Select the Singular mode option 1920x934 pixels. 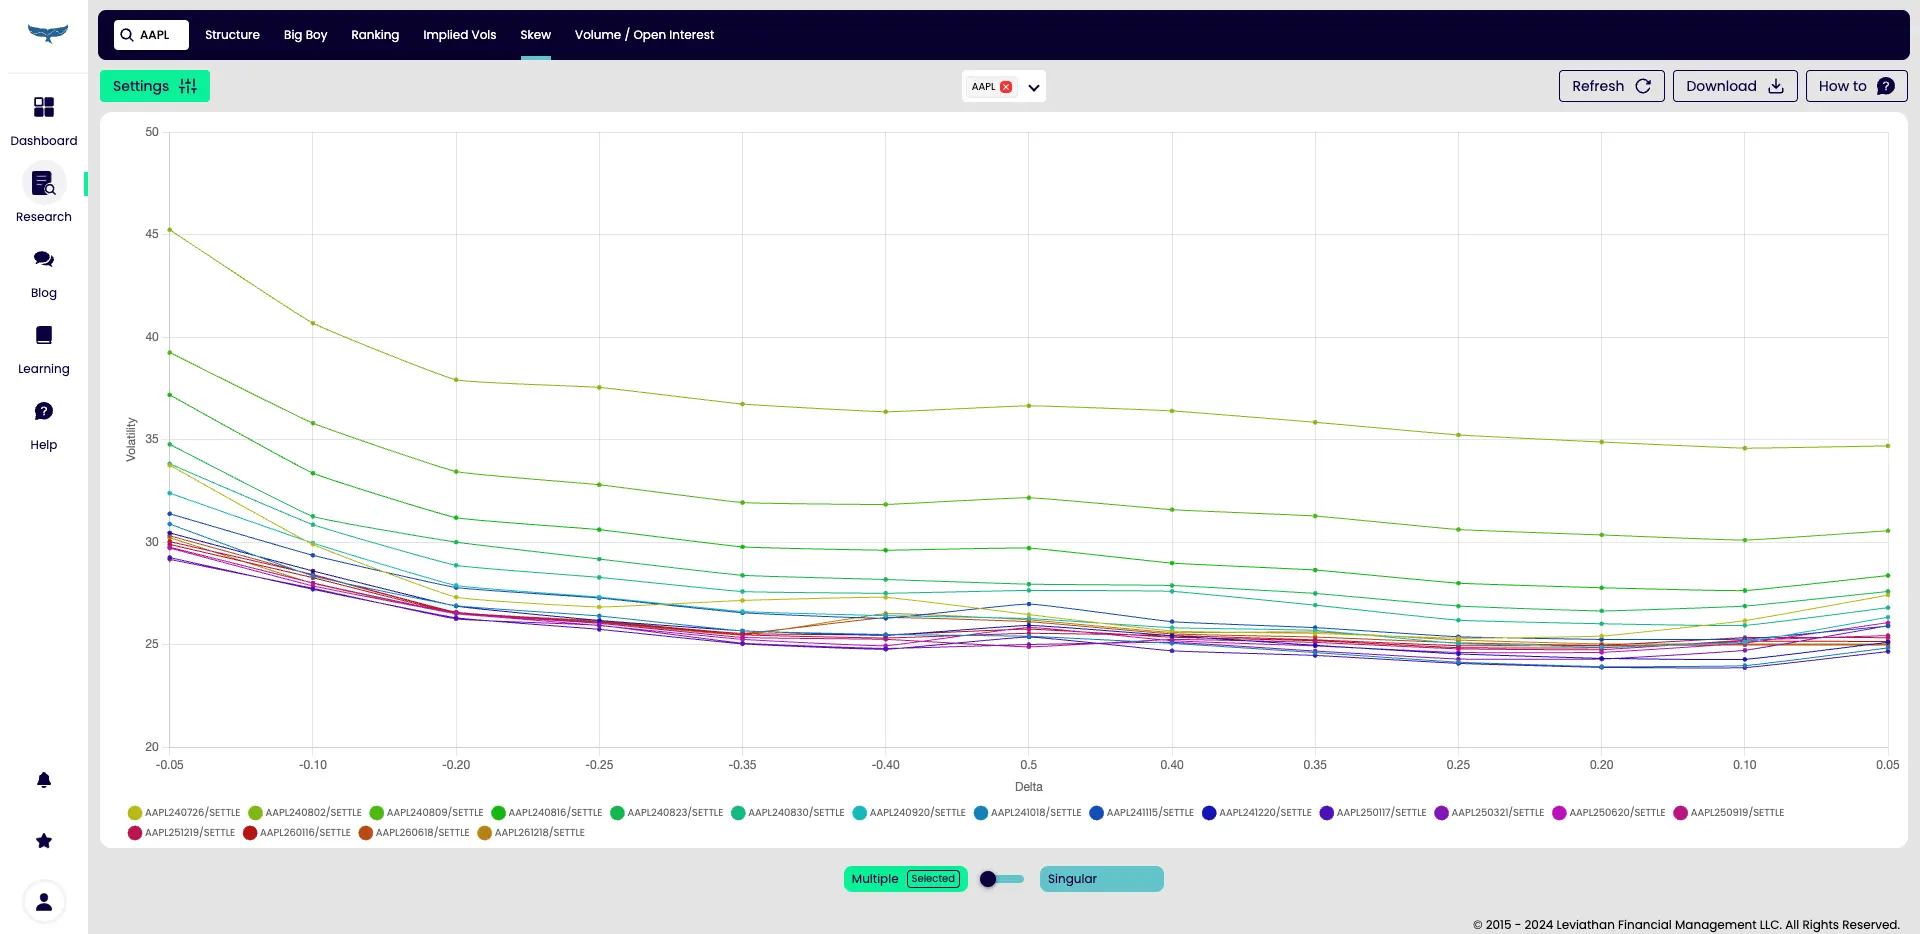click(x=1101, y=879)
